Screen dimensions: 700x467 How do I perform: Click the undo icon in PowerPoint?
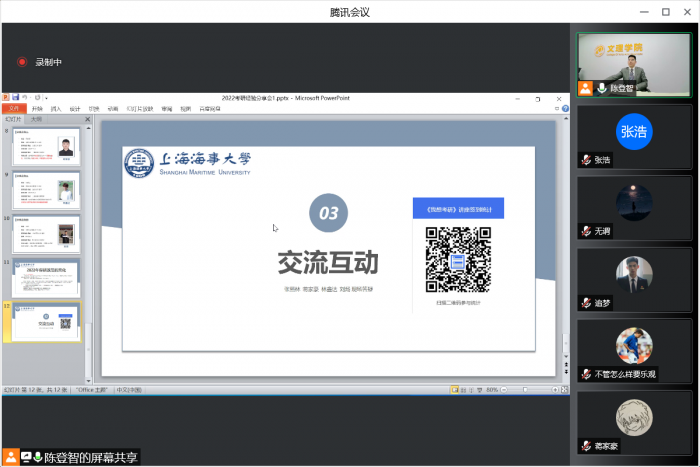point(25,97)
